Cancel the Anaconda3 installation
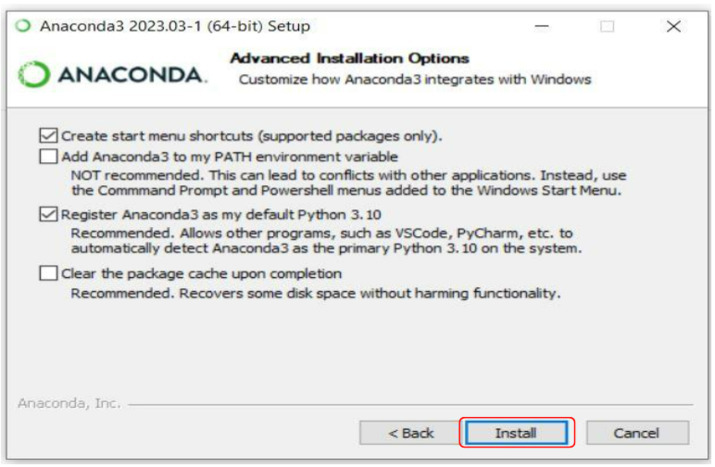Screen dimensions: 715x467 (637, 433)
